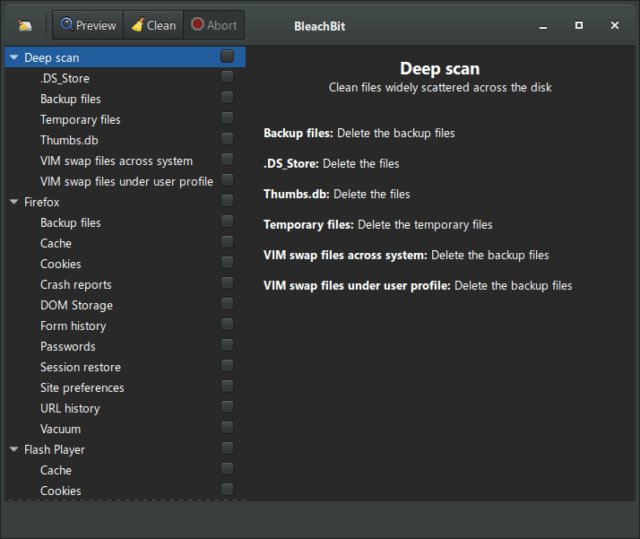Click the Preview button
640x539 pixels.
click(x=88, y=25)
